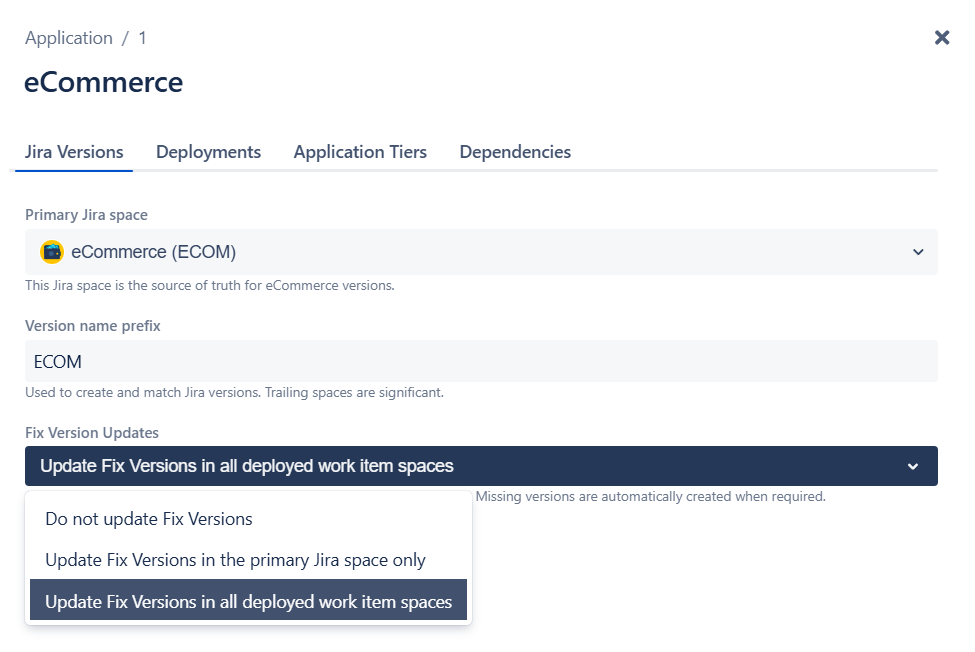Viewport: 975px width, 652px height.
Task: Click the eCommerce space wallet icon
Action: point(52,252)
